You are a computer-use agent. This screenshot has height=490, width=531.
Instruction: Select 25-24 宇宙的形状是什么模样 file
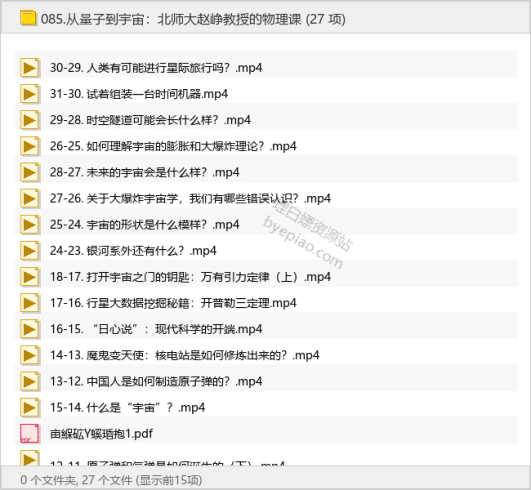[266, 224]
